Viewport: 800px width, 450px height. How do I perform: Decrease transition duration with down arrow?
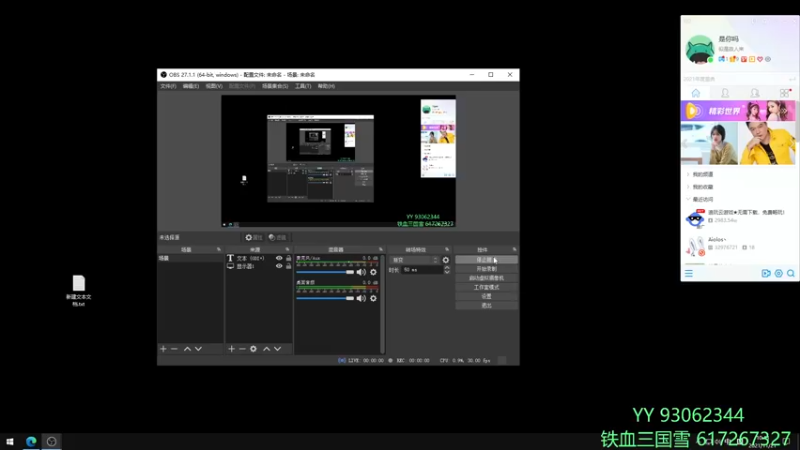[447, 272]
